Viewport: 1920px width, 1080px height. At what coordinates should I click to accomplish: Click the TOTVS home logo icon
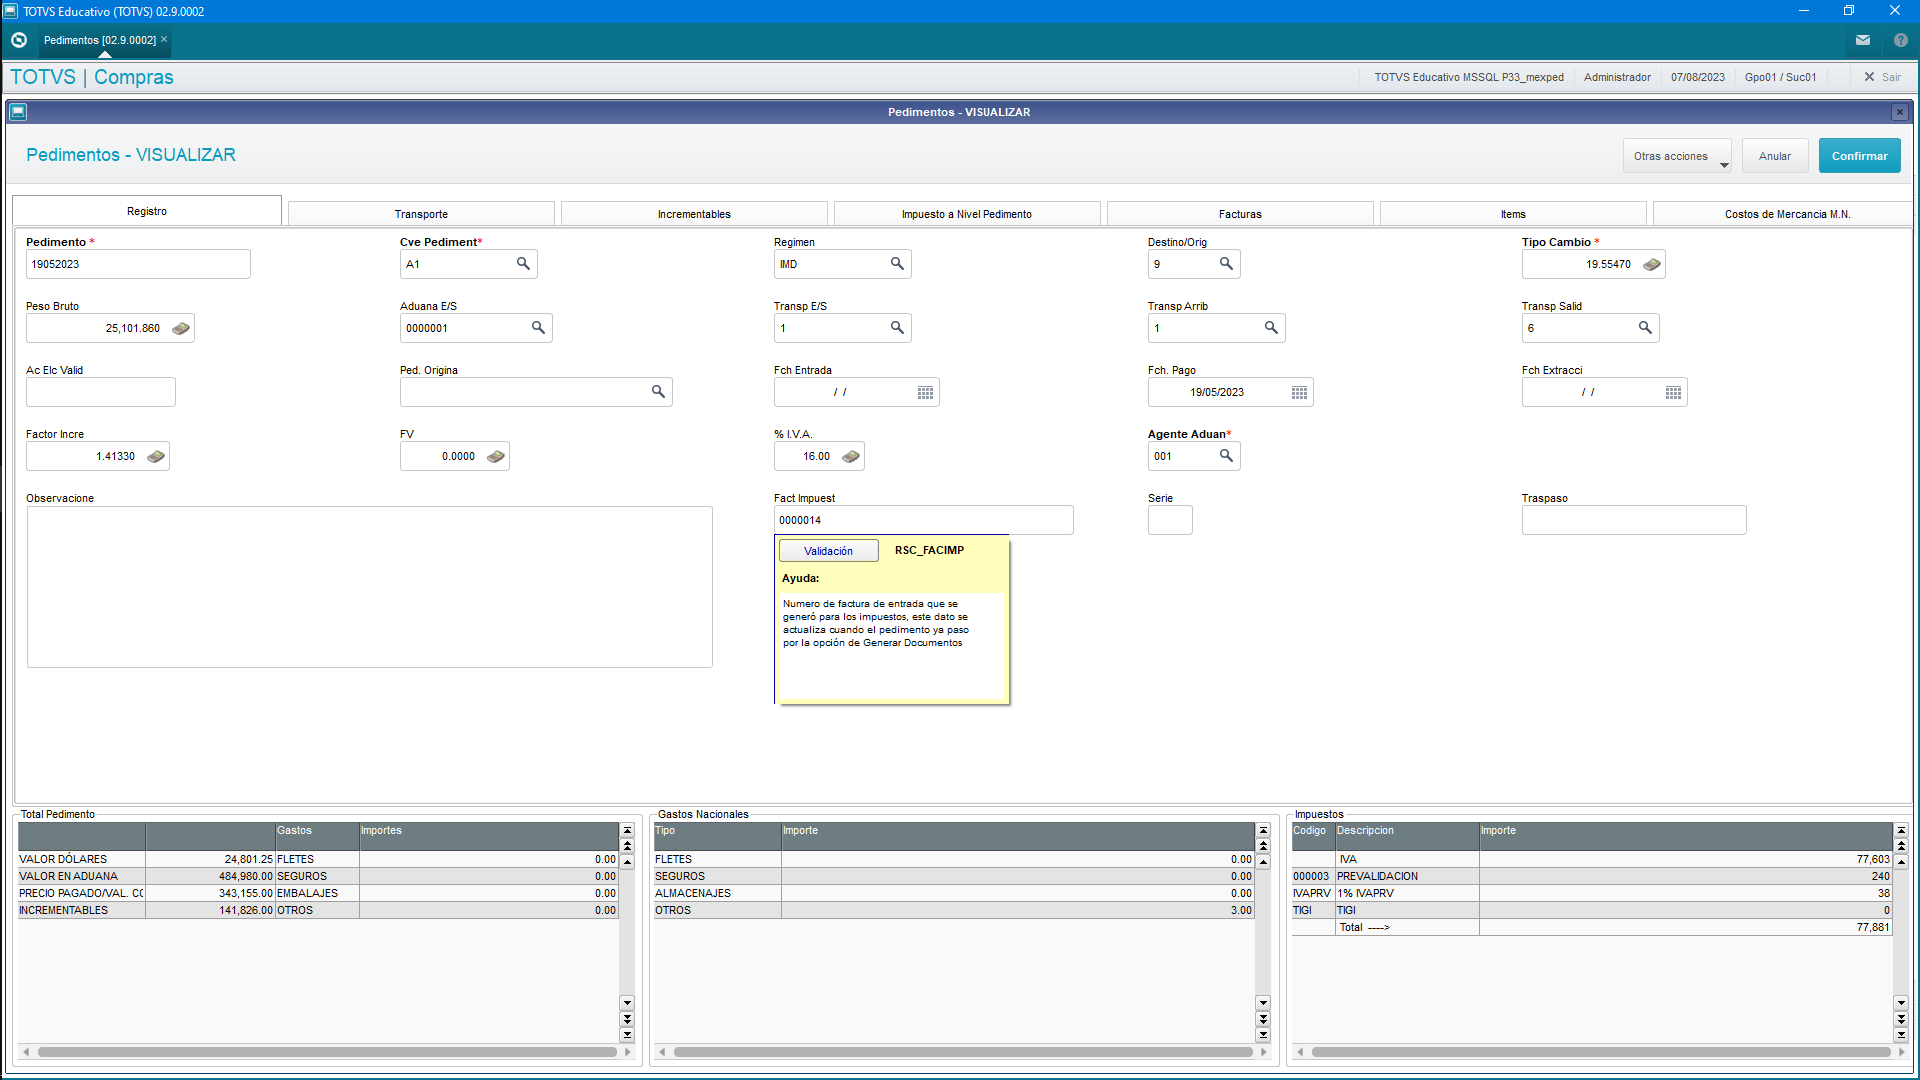[x=18, y=40]
